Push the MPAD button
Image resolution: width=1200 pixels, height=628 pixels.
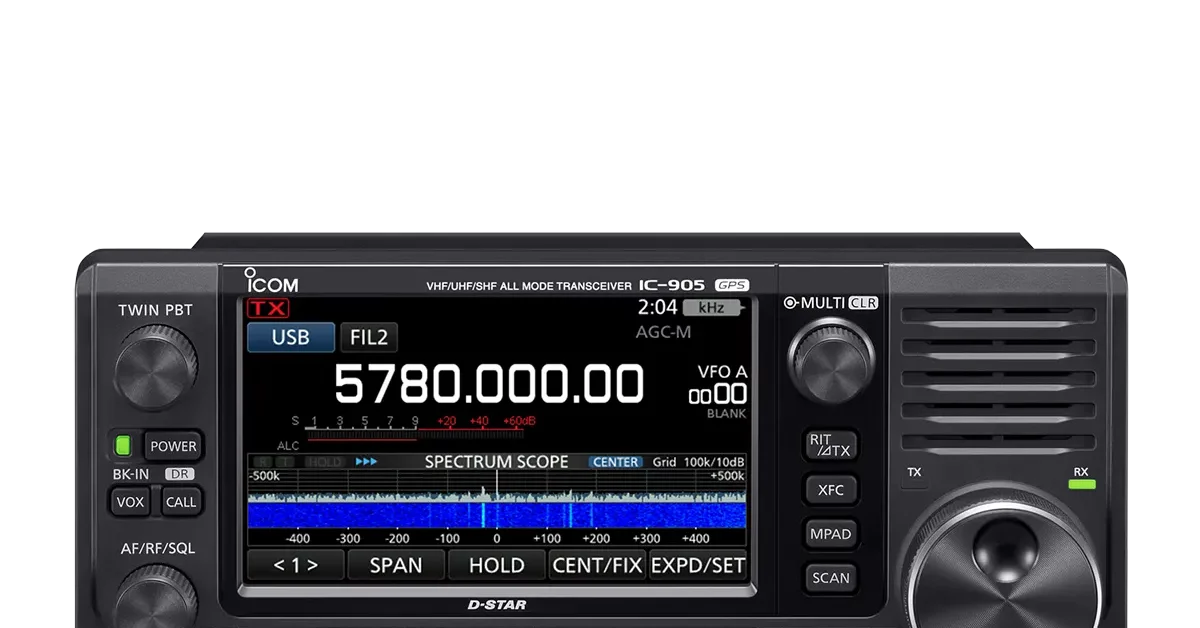coord(831,534)
